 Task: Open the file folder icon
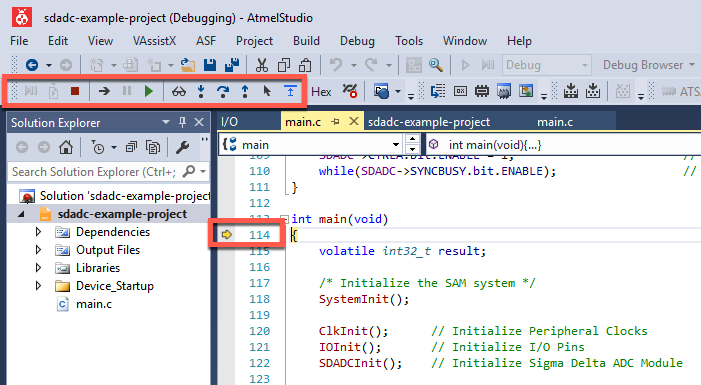pyautogui.click(x=188, y=65)
